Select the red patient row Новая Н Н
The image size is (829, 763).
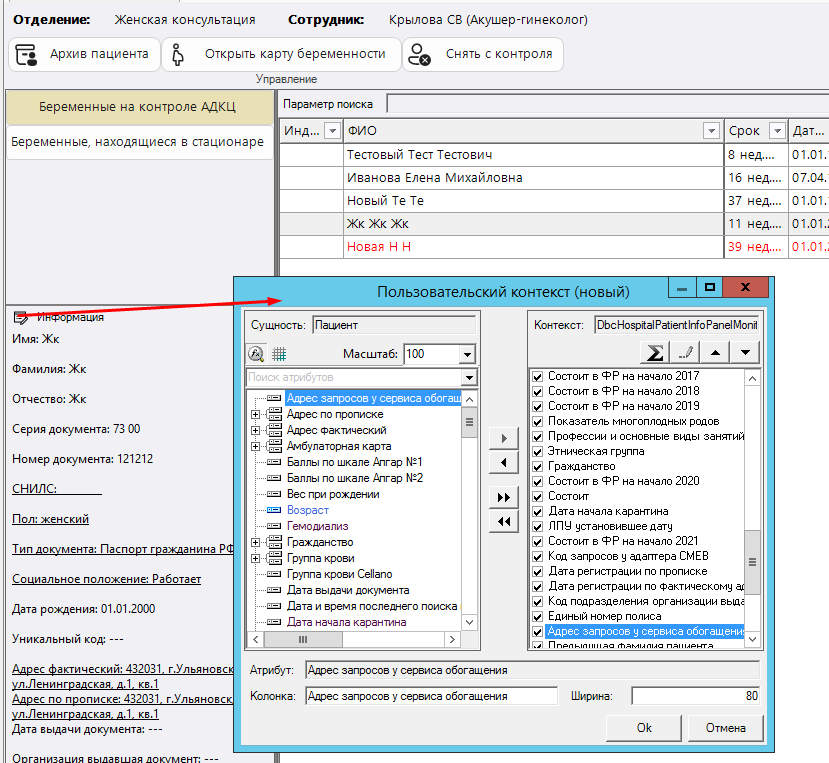[554, 247]
